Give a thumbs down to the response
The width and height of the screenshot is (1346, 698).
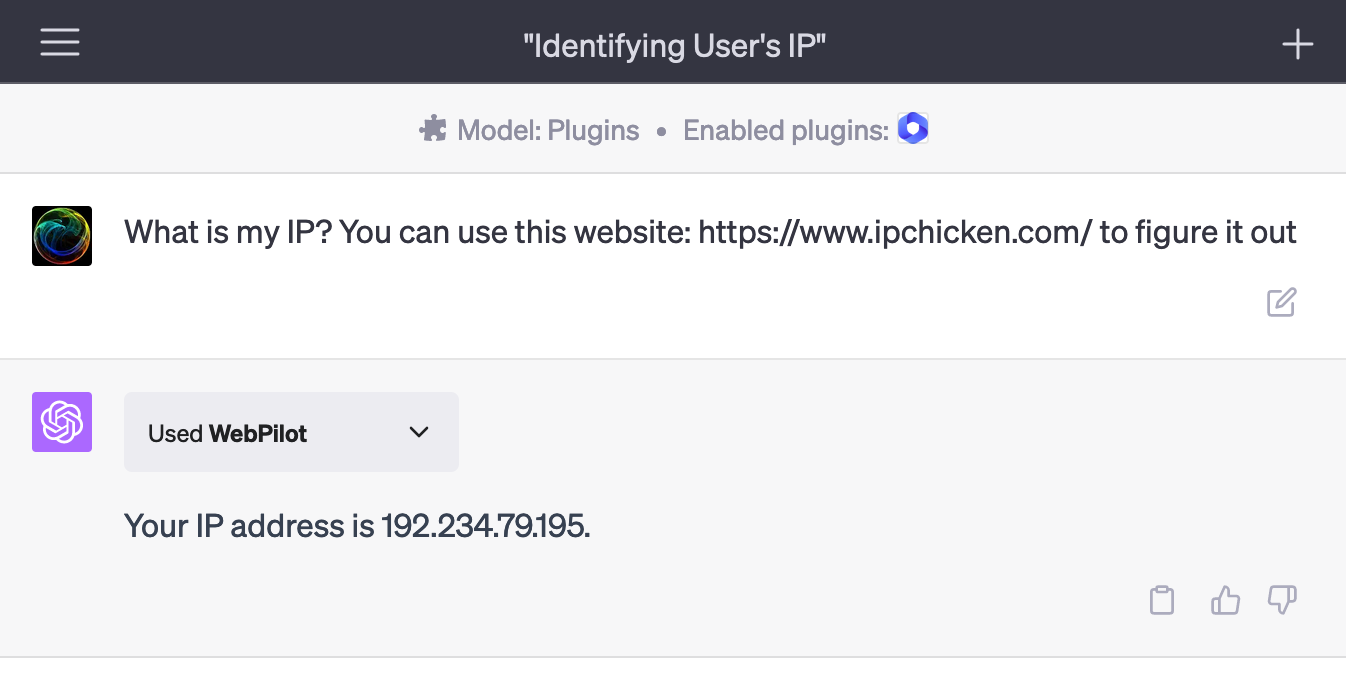click(1282, 600)
